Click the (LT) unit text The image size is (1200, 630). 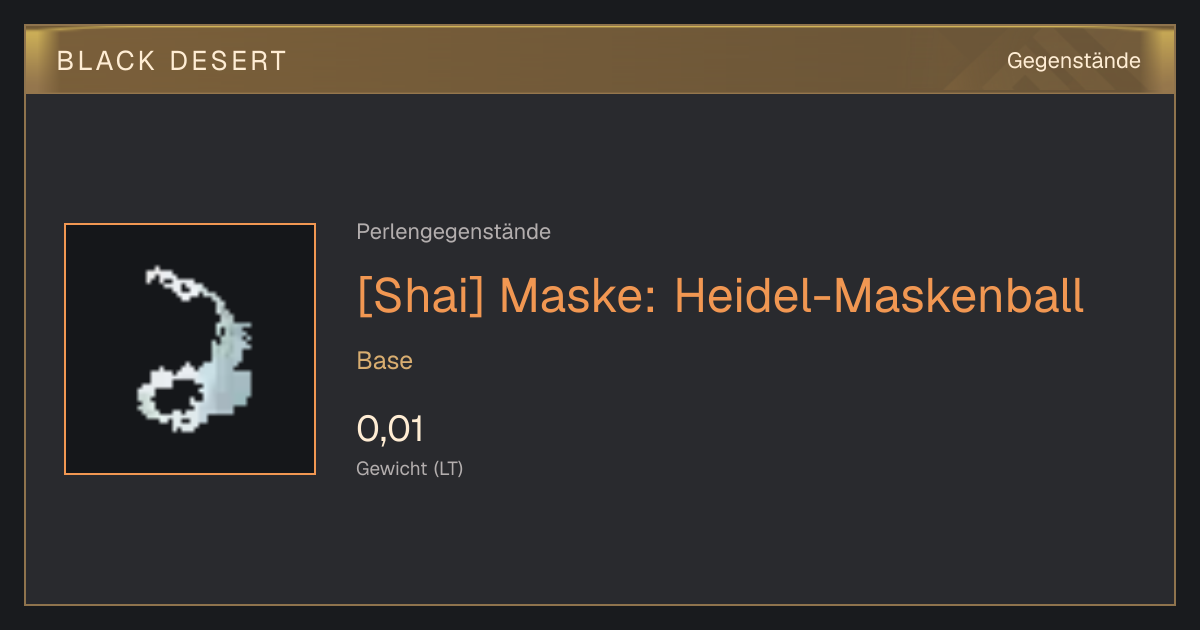tap(448, 468)
